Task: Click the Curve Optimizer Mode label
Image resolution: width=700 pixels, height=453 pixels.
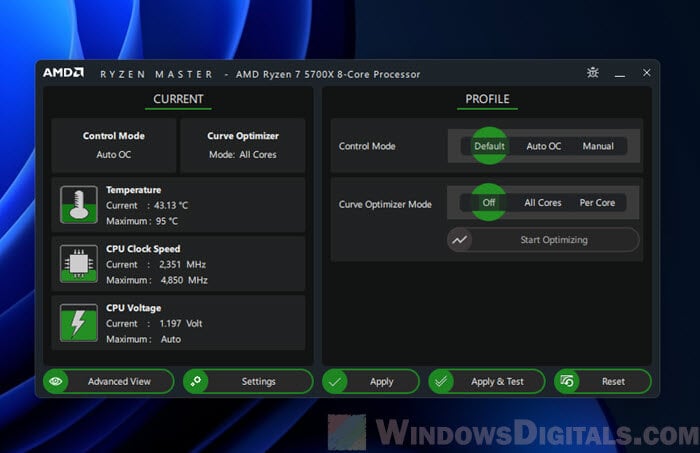Action: click(x=385, y=204)
